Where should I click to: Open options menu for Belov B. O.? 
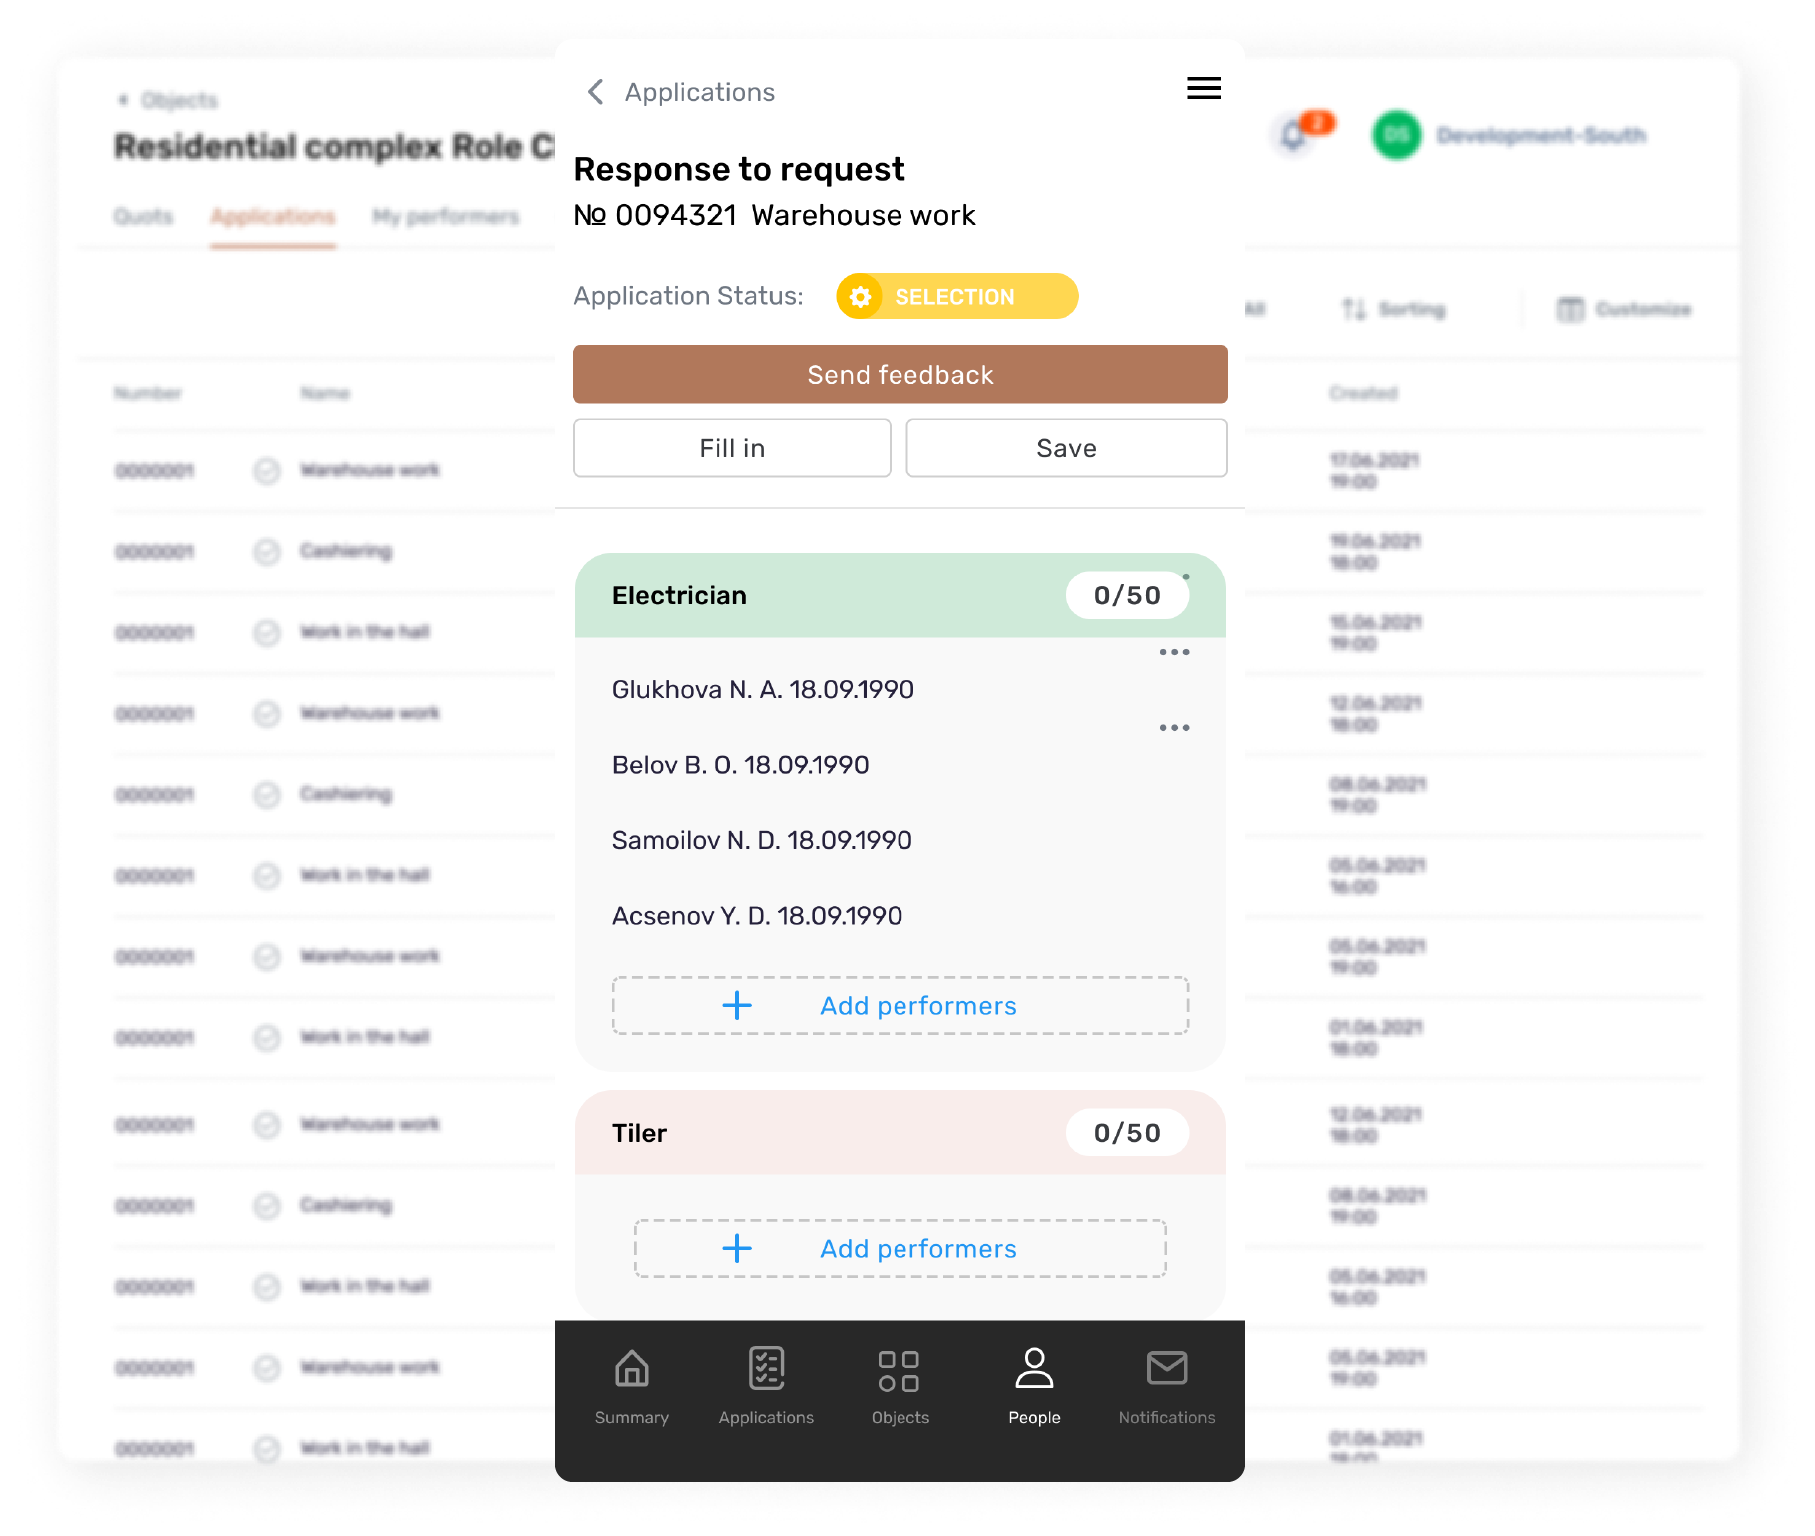click(x=1174, y=728)
